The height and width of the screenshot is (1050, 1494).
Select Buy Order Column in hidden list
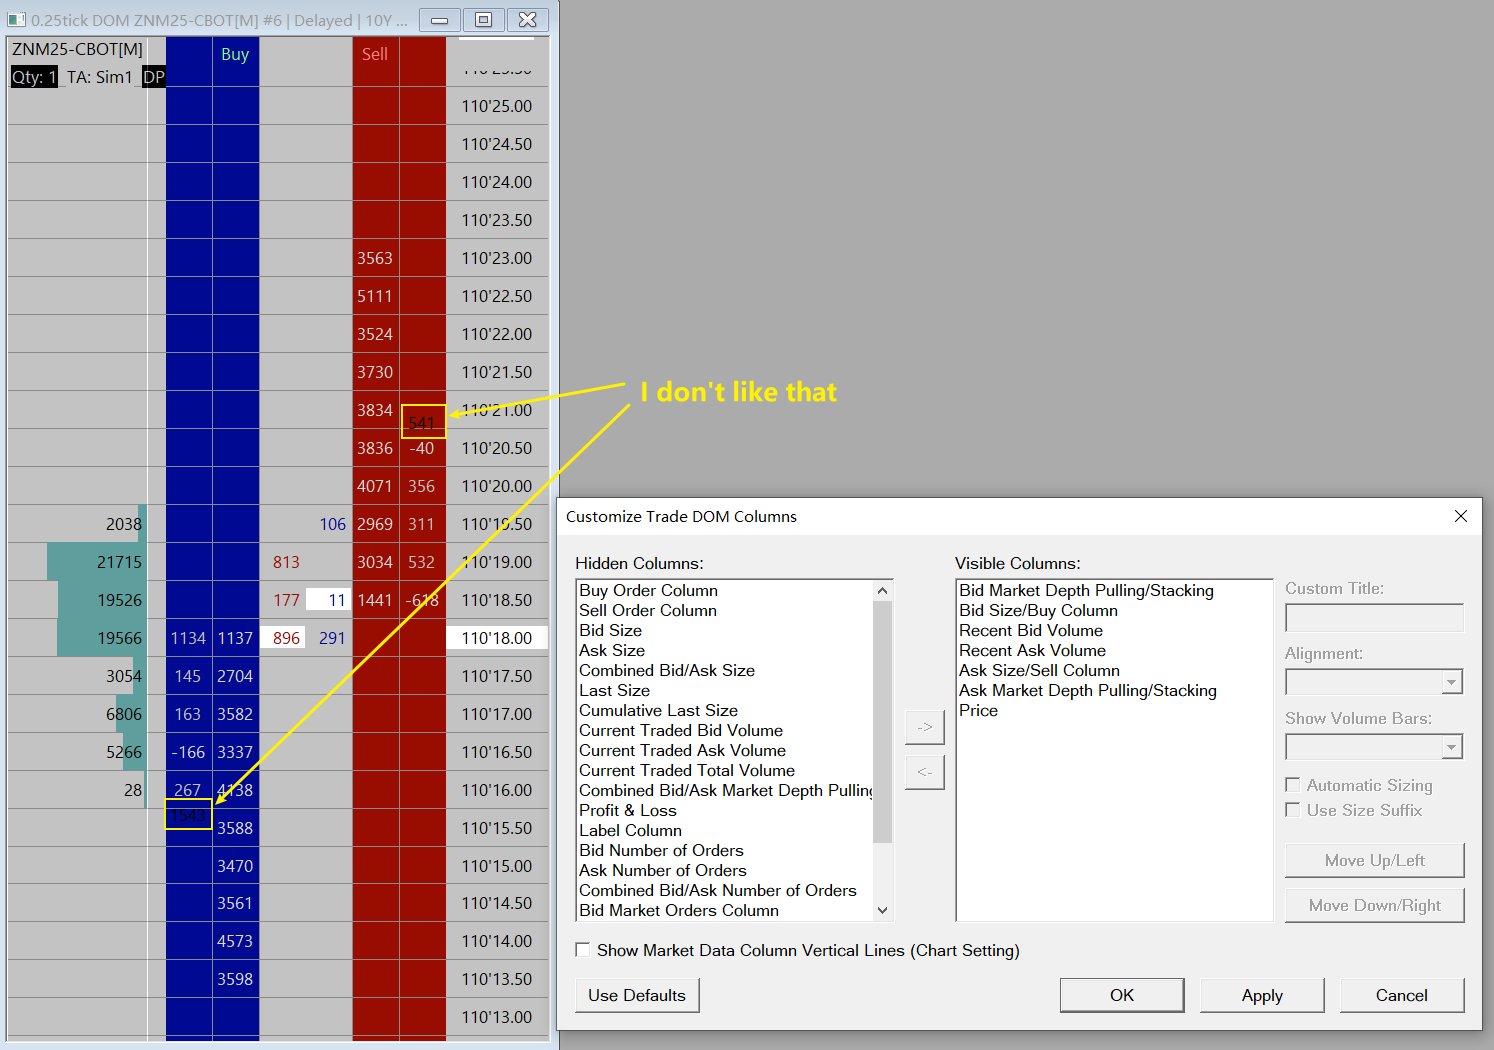(x=648, y=590)
